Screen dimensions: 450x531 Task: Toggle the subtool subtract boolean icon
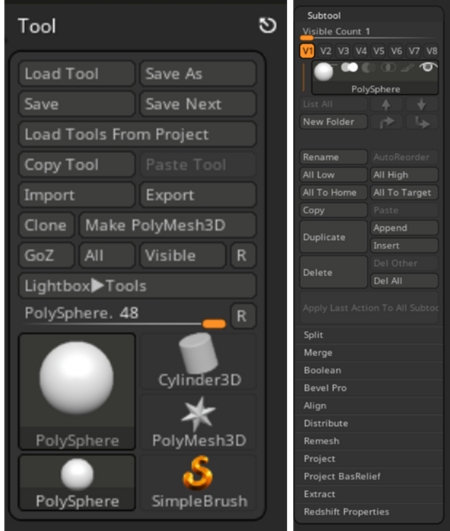pos(368,68)
